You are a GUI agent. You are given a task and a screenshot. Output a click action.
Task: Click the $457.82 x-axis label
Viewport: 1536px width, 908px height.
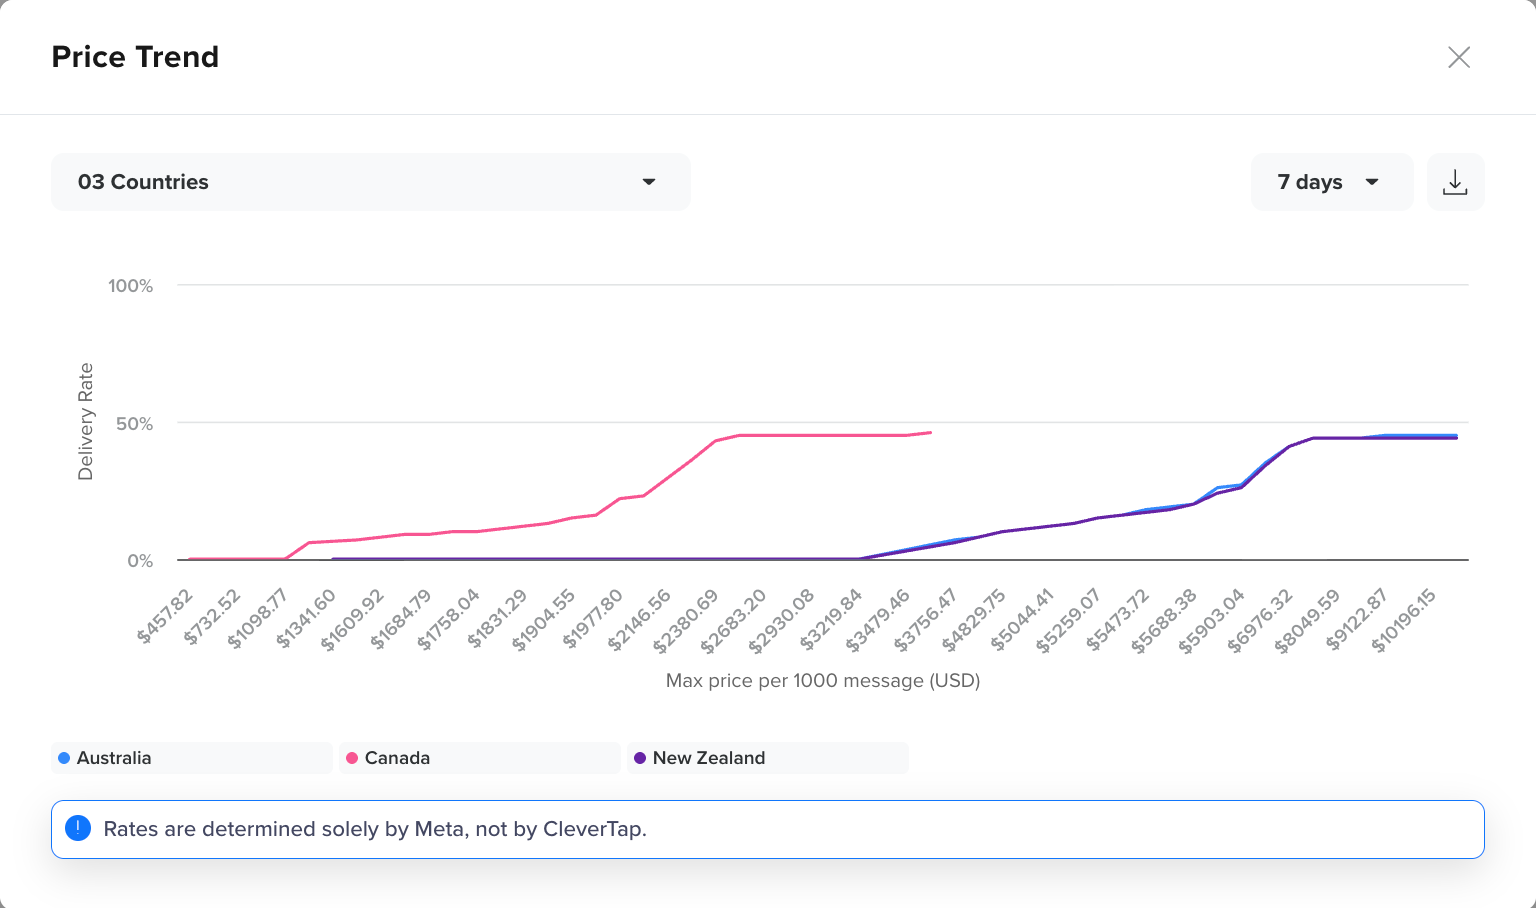tap(166, 616)
